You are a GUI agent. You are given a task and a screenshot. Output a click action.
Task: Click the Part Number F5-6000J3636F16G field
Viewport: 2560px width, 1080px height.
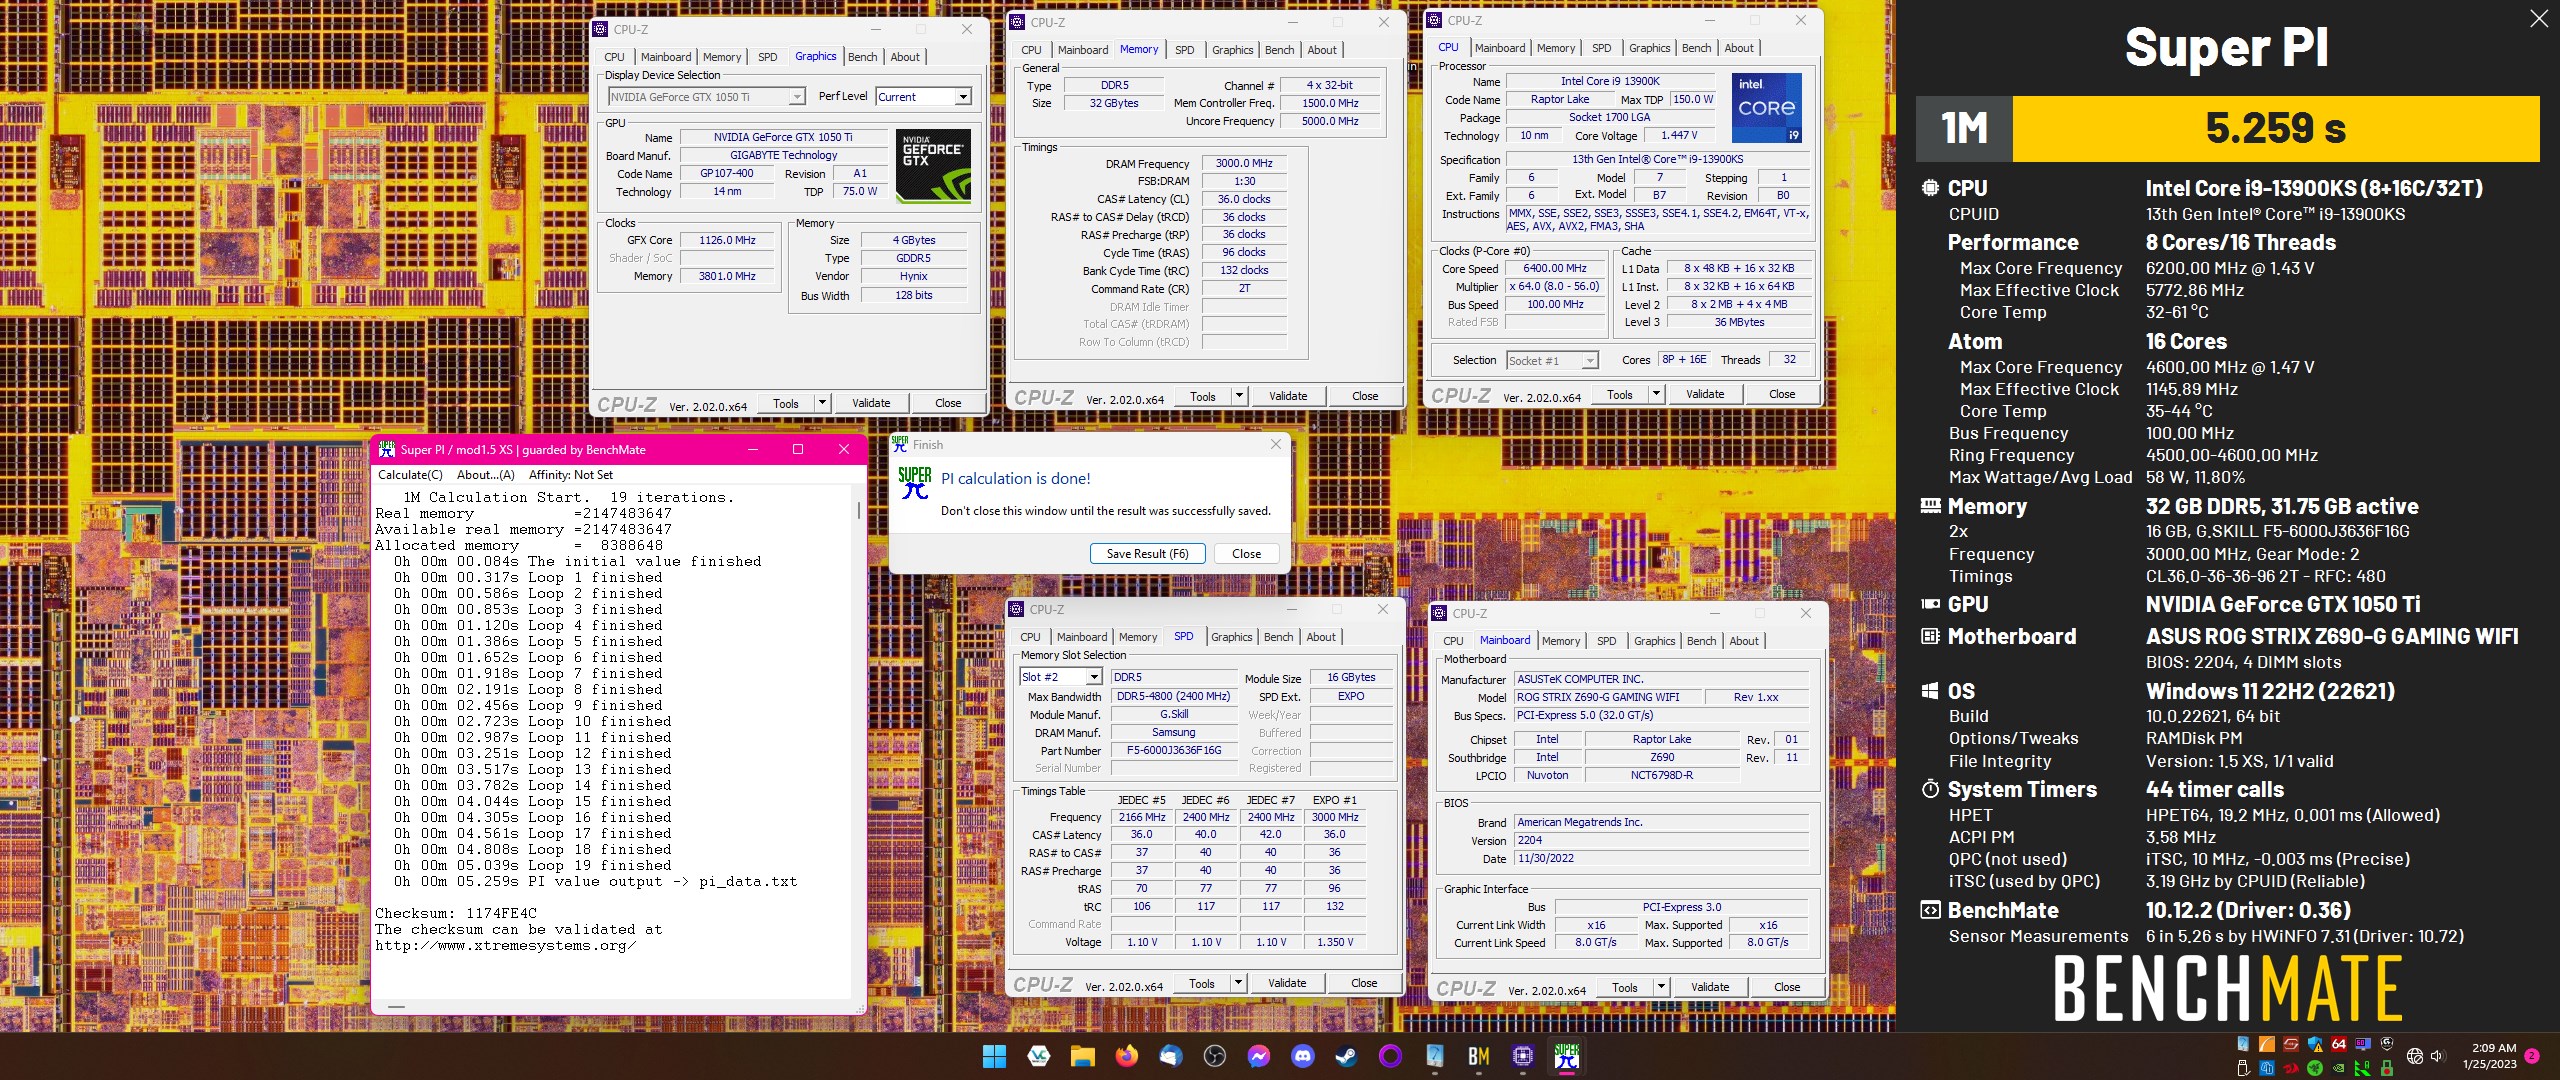[1174, 750]
